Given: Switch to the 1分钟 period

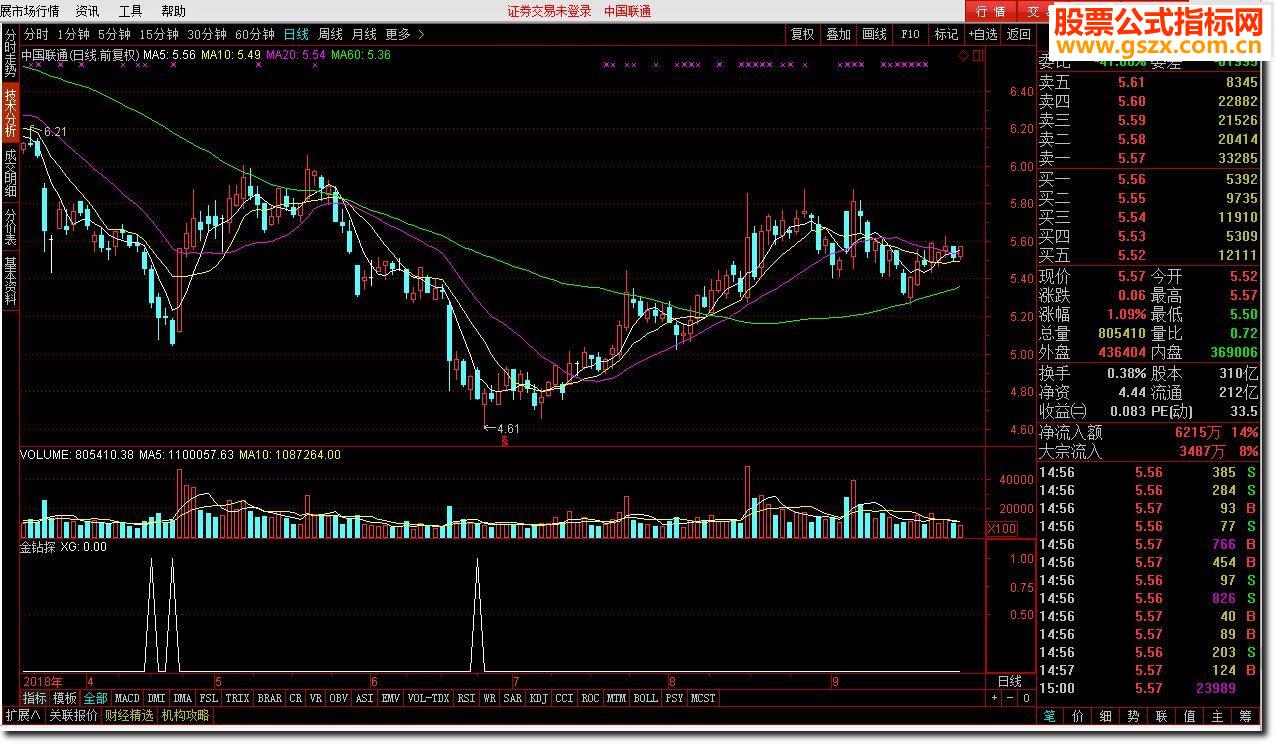Looking at the screenshot, I should click(74, 34).
